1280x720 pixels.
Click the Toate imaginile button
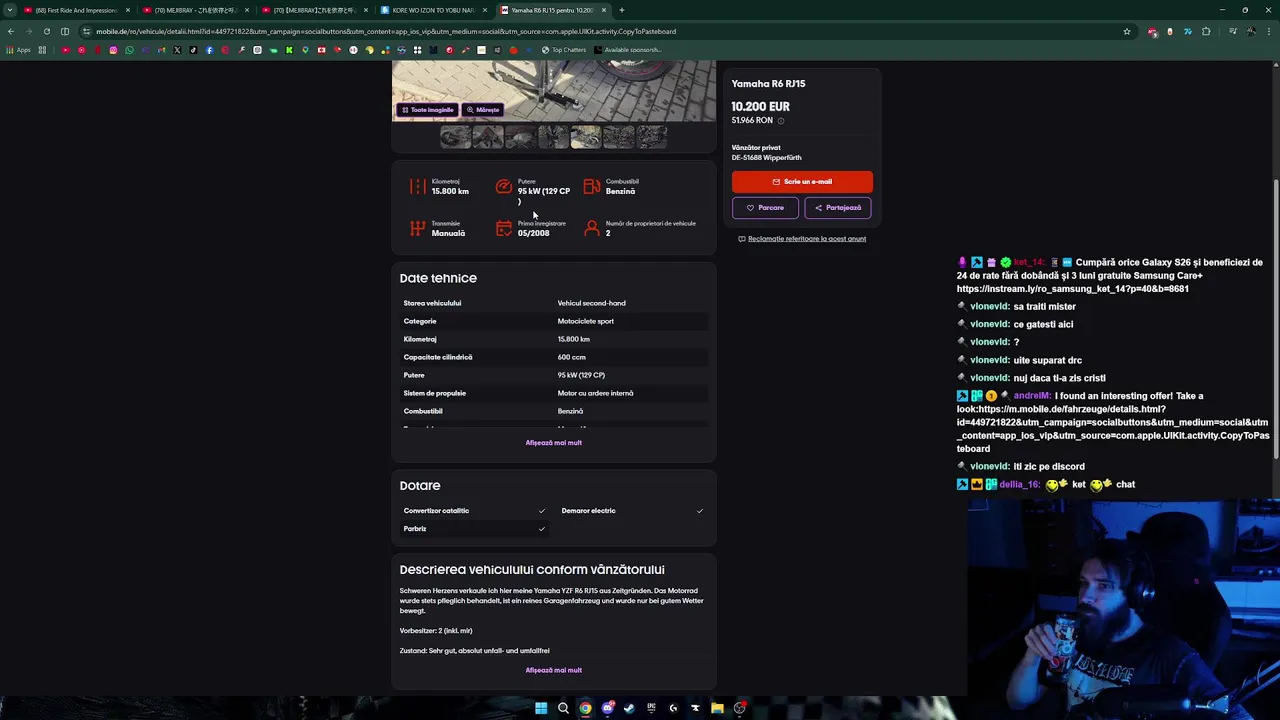coord(428,110)
